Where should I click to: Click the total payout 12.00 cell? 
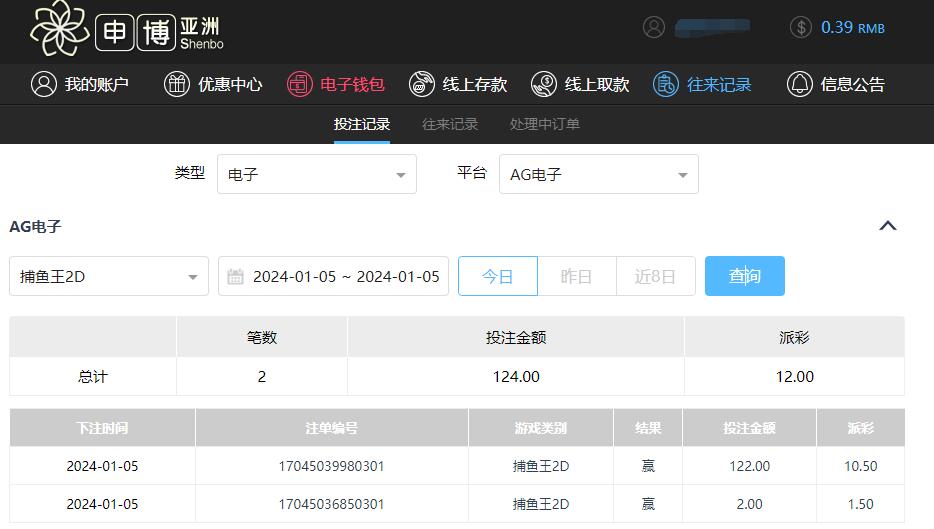coord(795,376)
